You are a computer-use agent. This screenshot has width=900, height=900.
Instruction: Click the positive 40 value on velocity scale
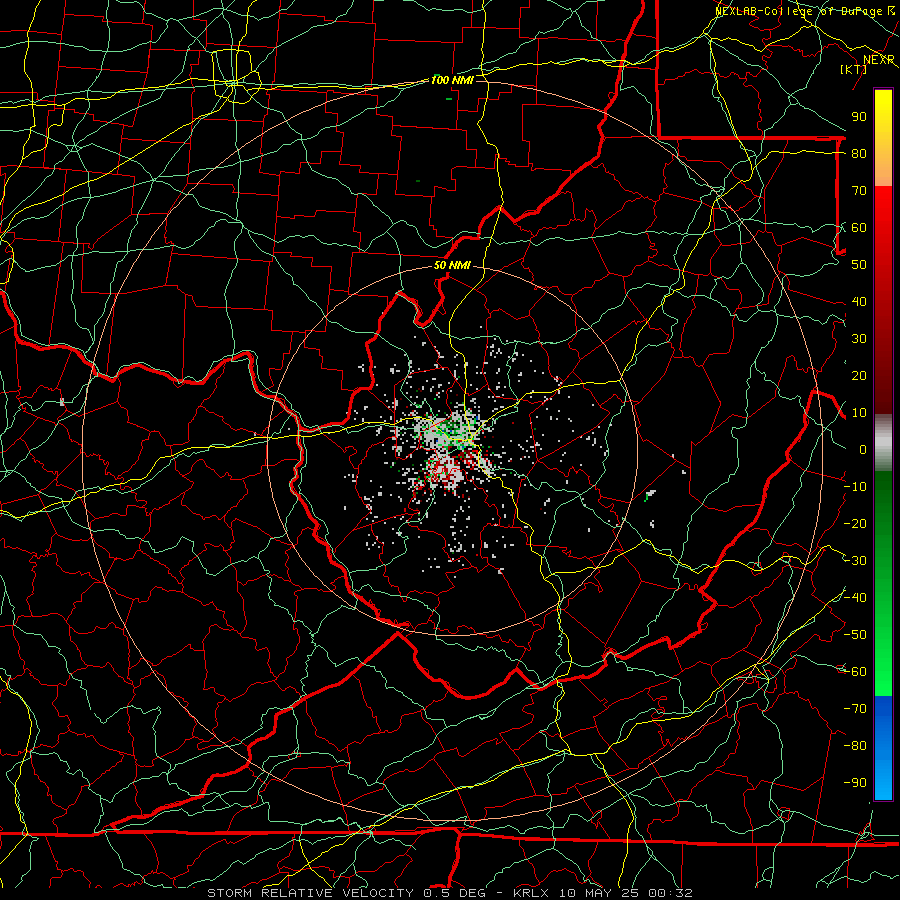(859, 301)
